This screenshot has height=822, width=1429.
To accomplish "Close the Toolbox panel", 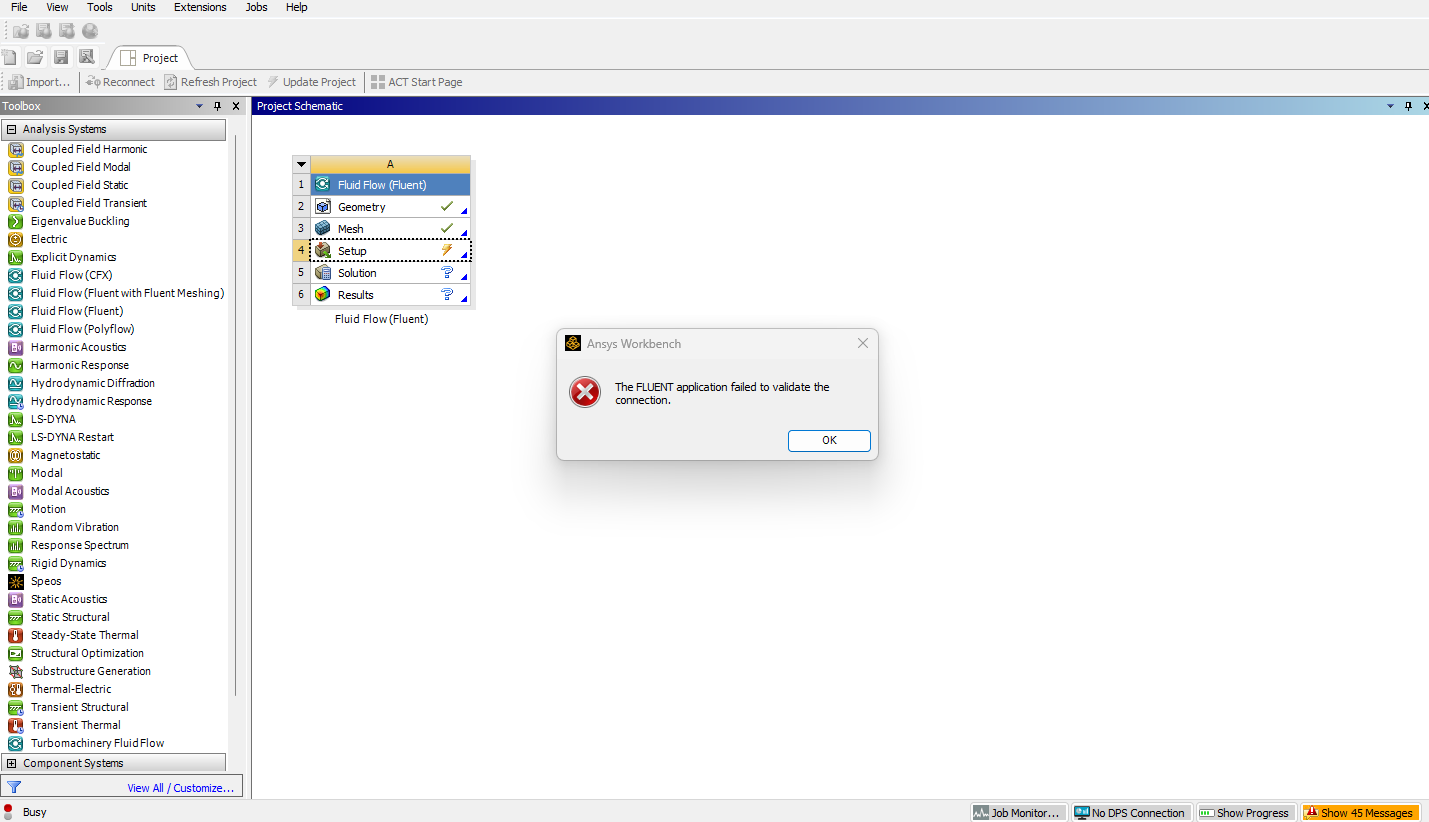I will pos(236,106).
